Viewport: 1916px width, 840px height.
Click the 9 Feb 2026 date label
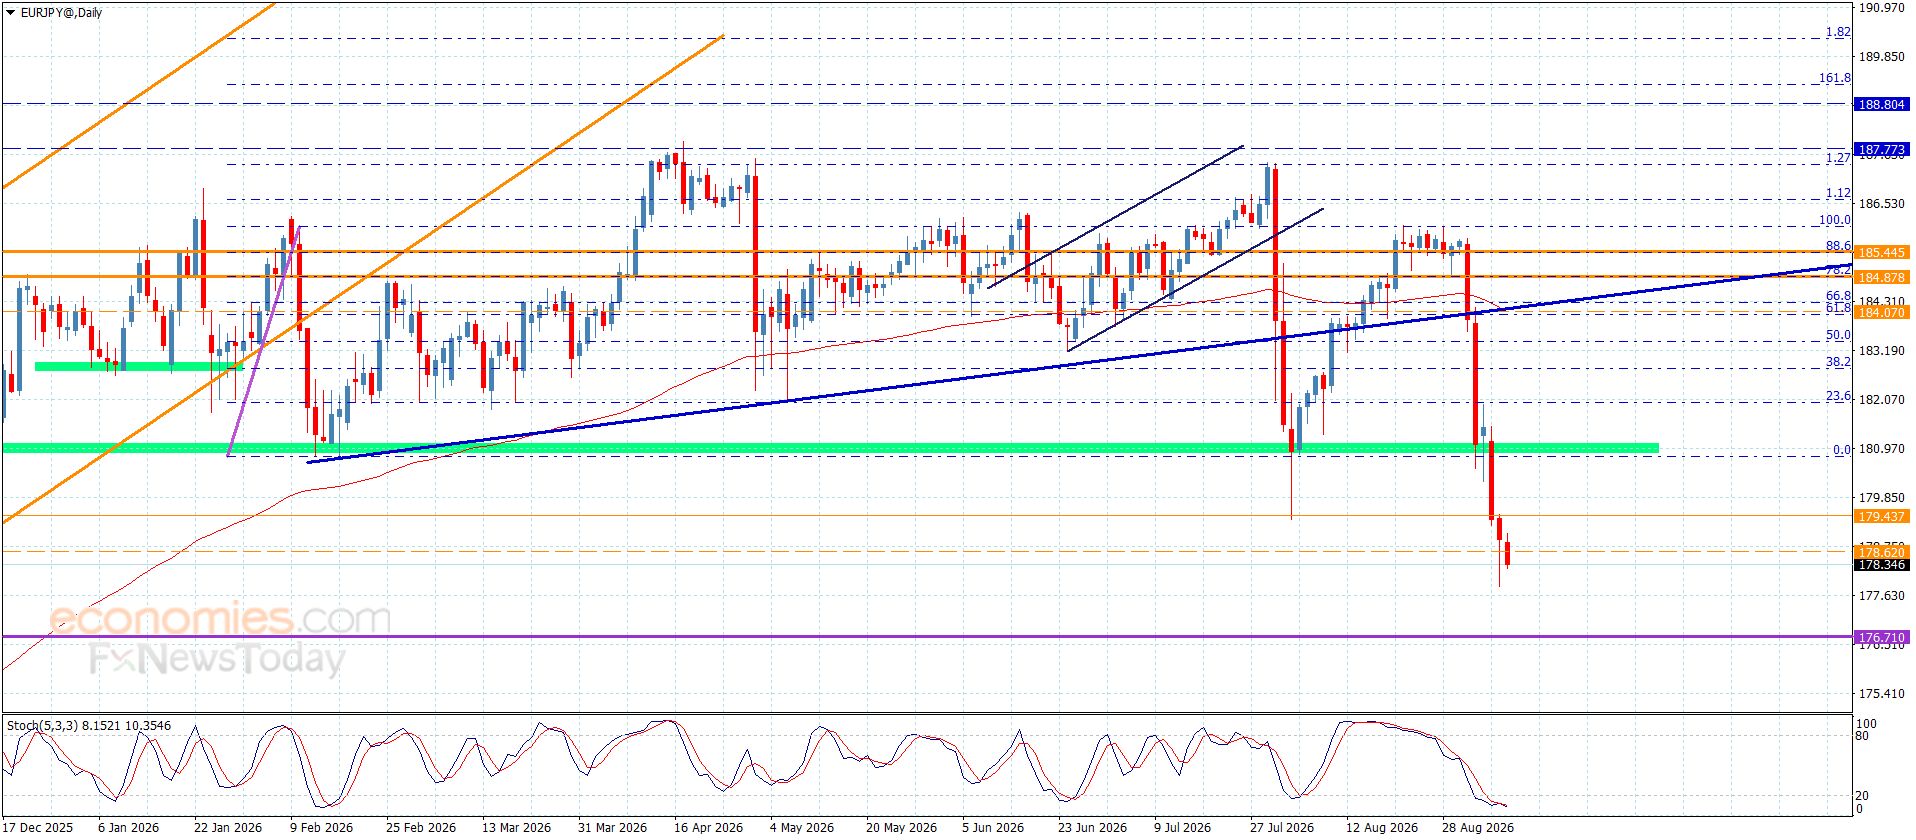tap(322, 827)
